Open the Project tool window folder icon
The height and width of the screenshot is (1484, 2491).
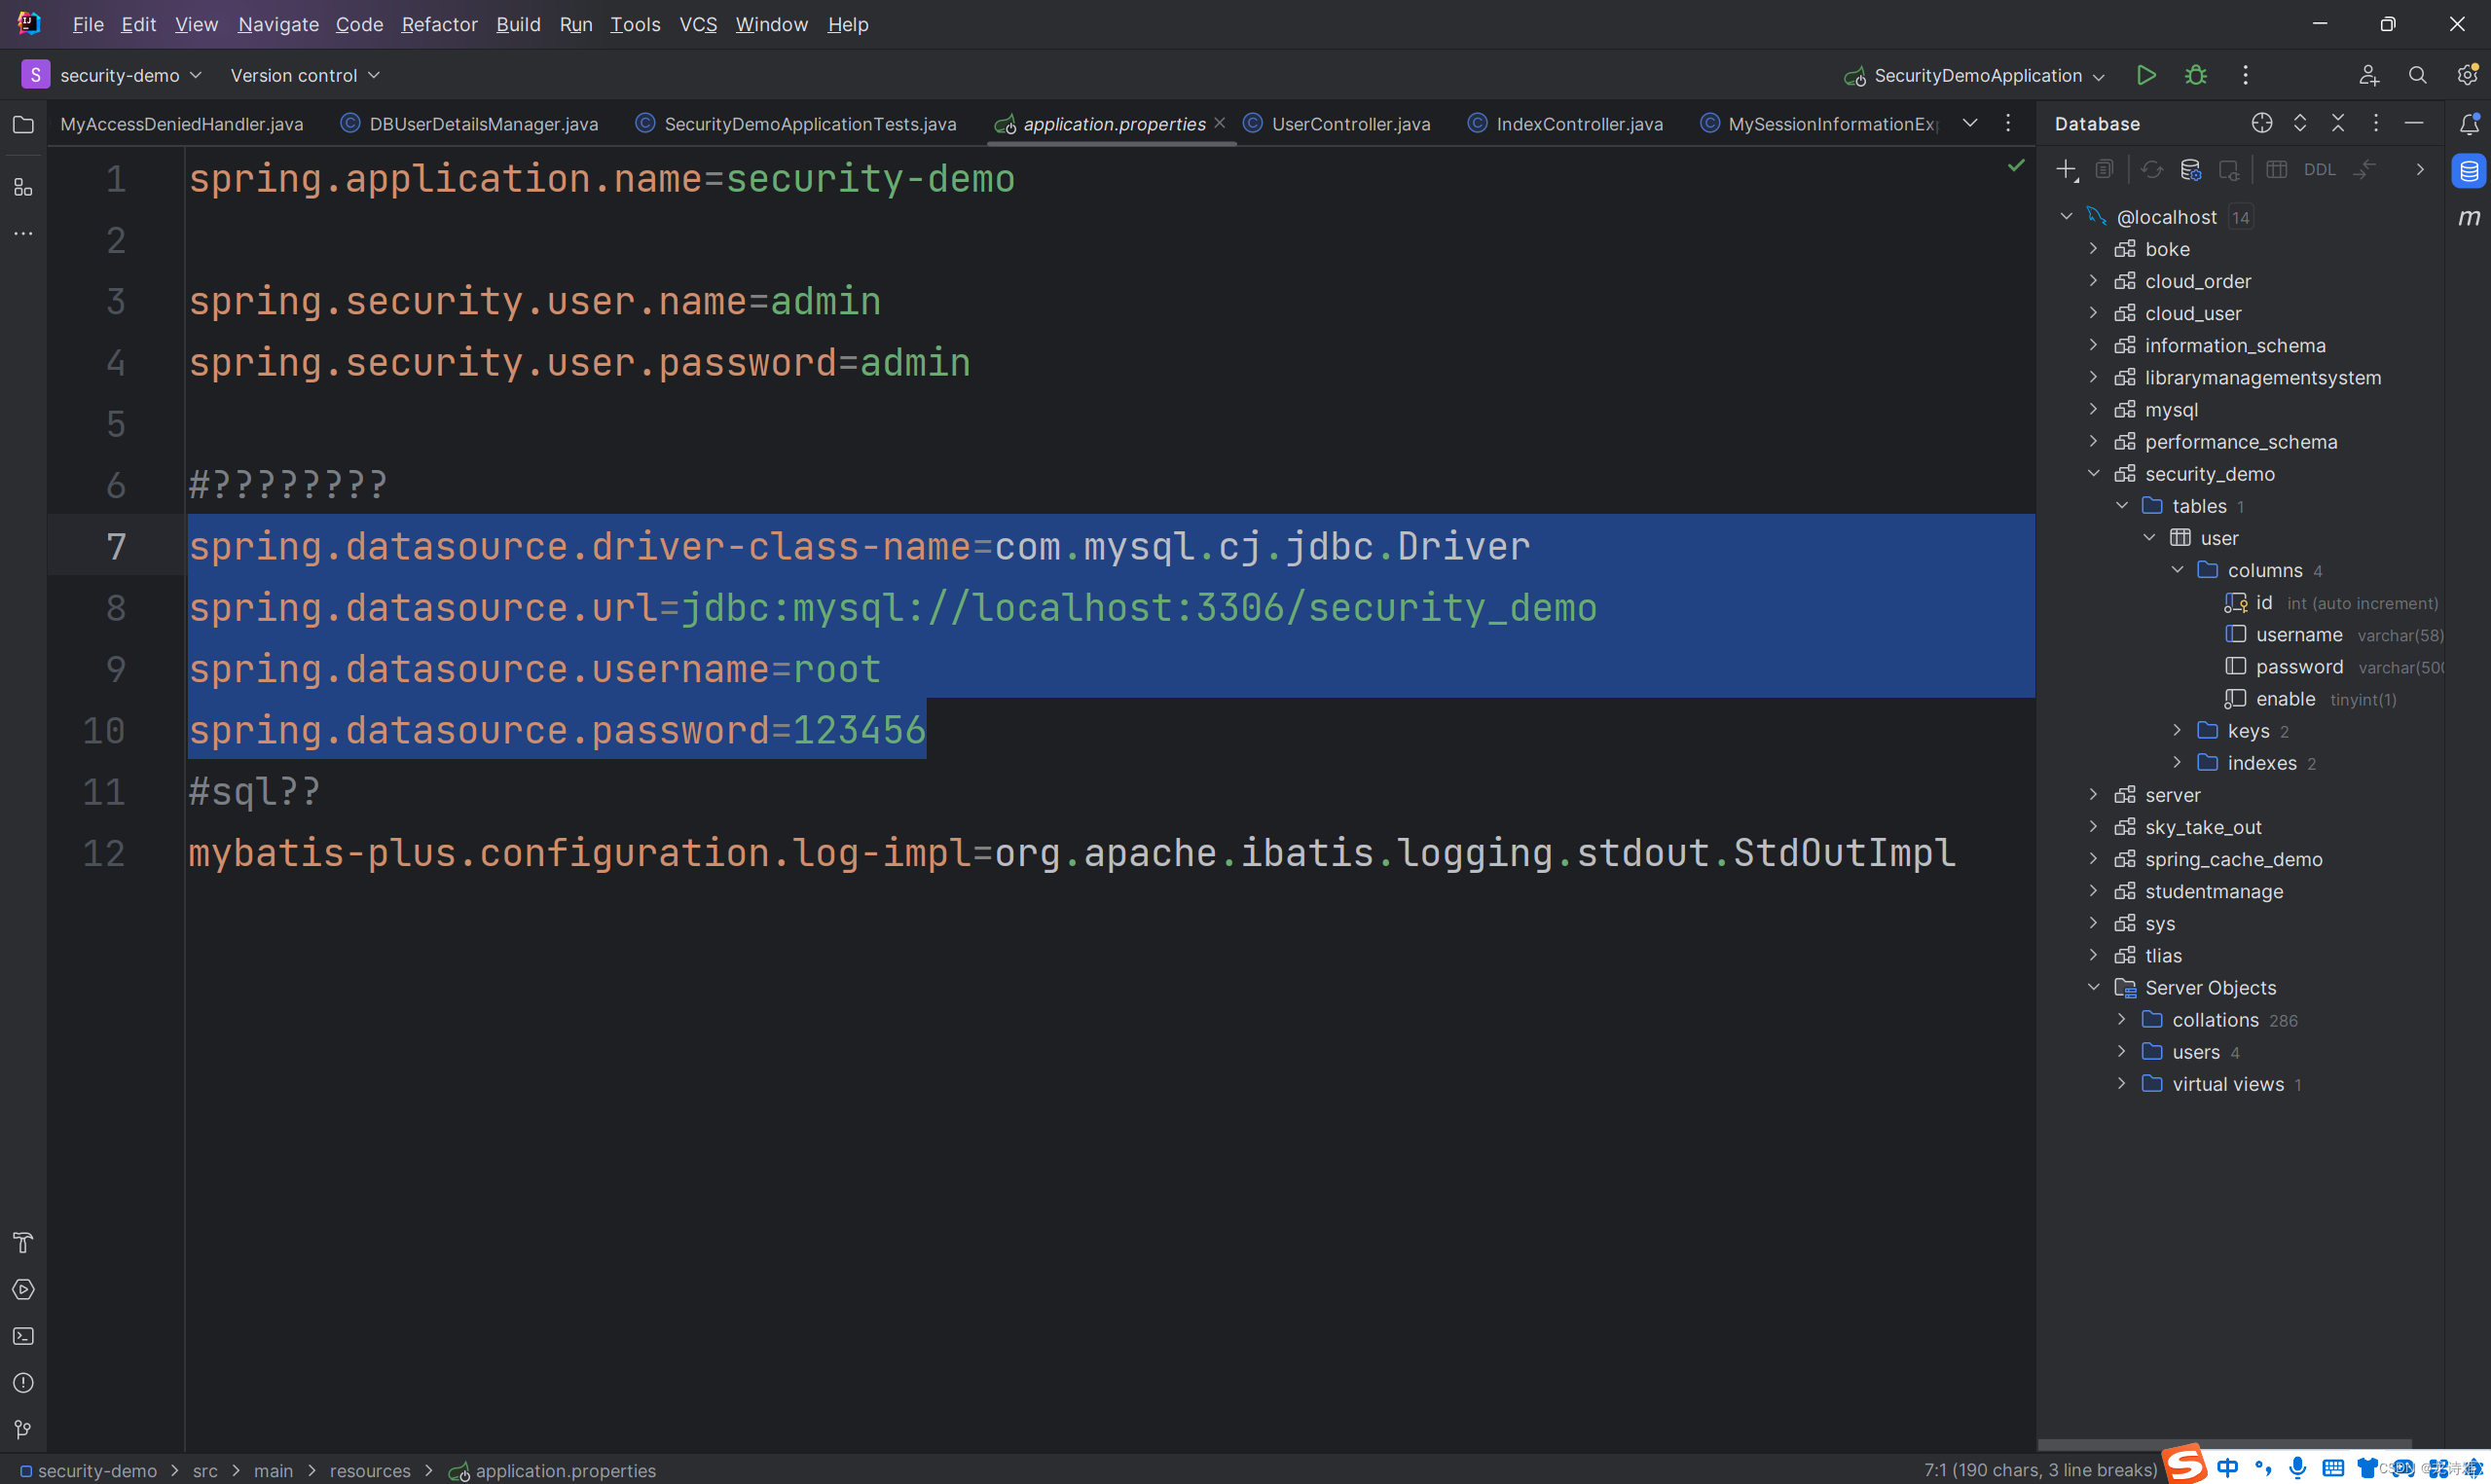23,125
